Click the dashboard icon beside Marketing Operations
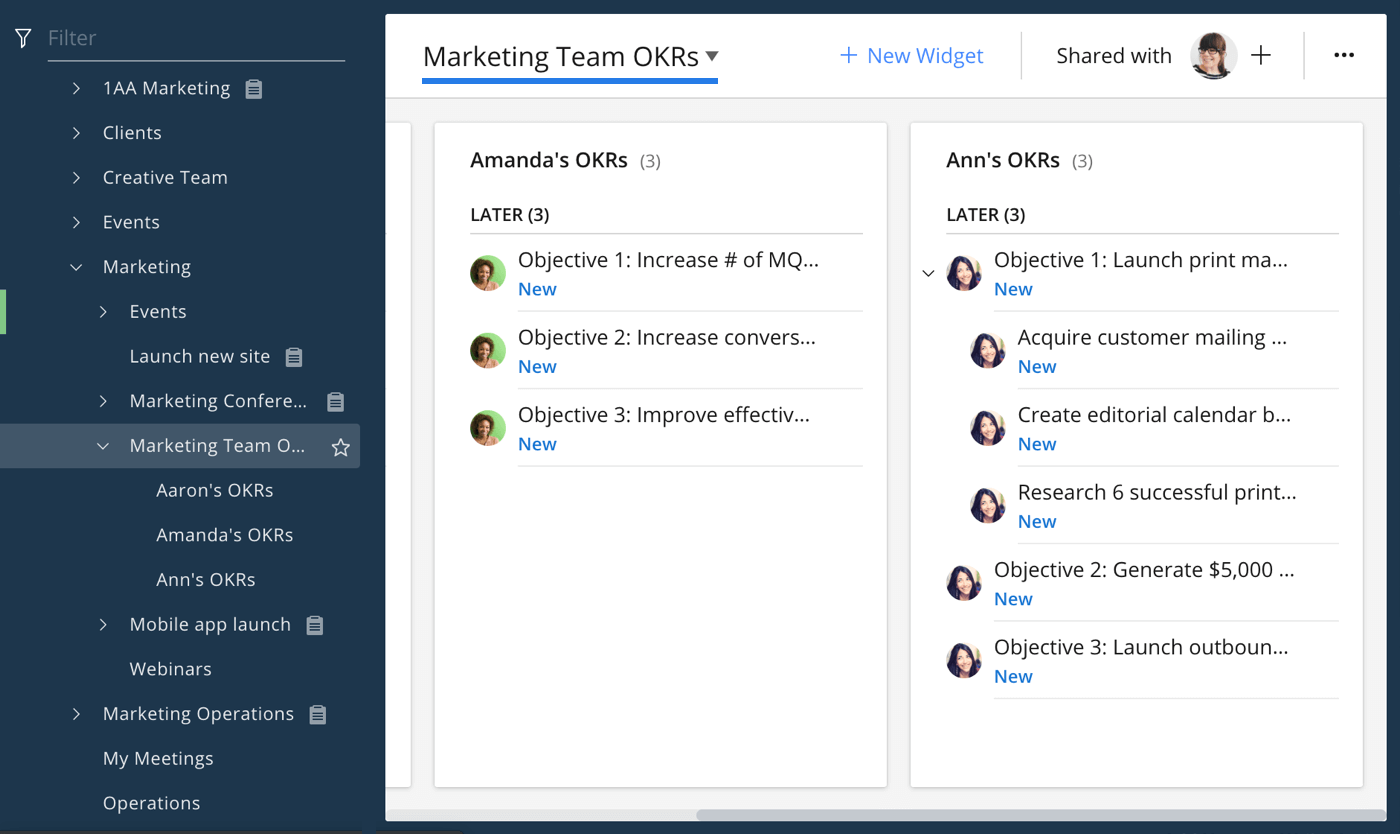This screenshot has height=834, width=1400. coord(318,713)
